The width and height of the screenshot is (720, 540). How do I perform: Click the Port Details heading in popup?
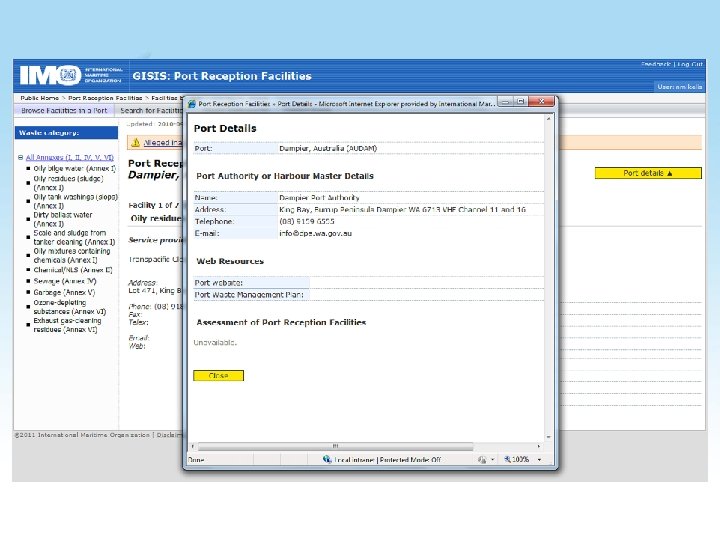225,129
